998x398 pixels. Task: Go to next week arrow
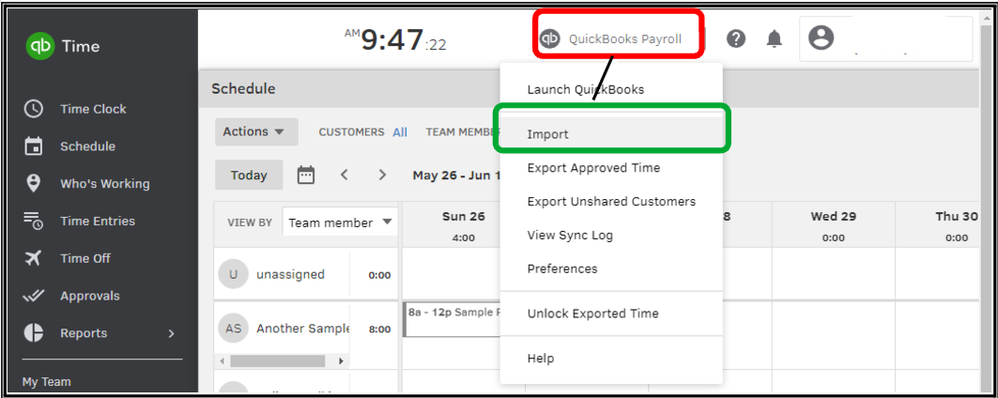pos(383,174)
